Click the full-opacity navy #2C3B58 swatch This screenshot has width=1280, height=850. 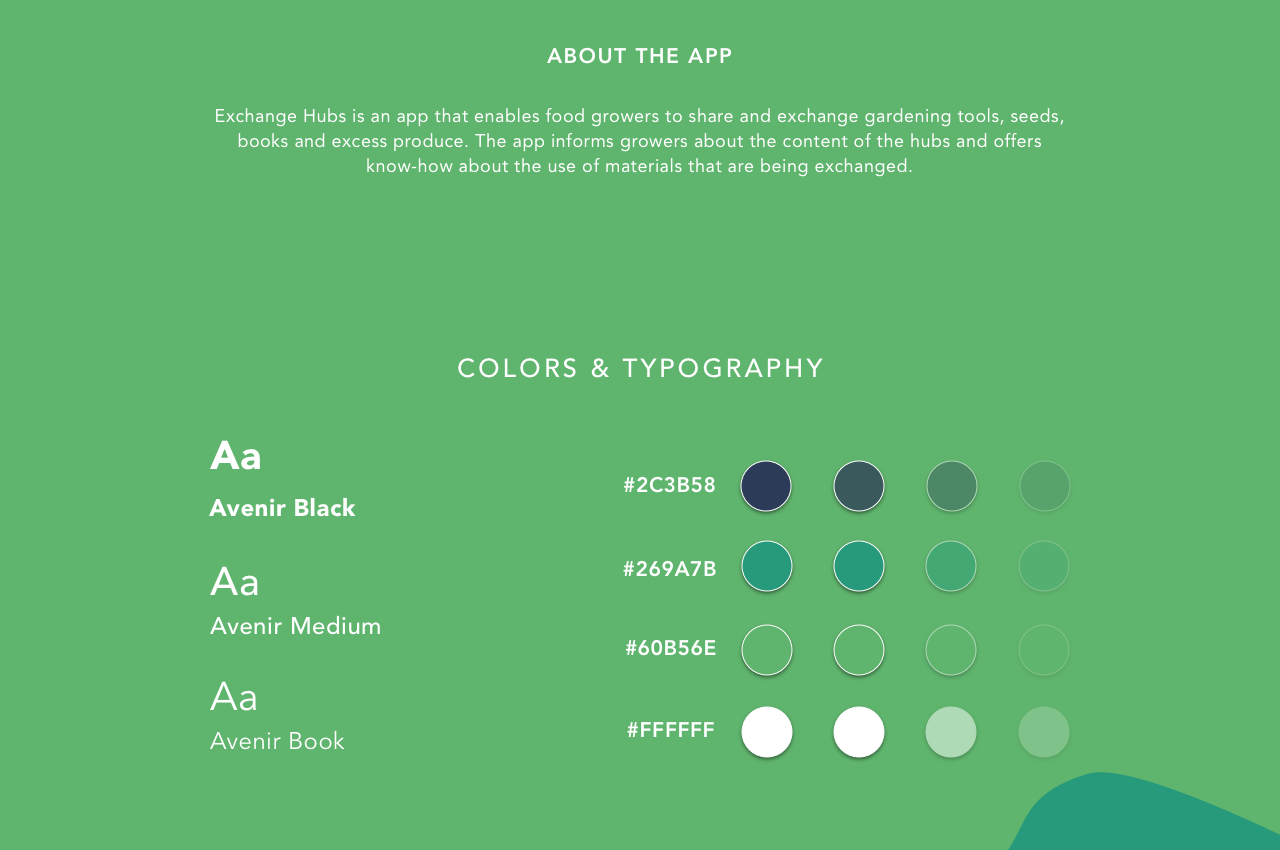point(766,486)
